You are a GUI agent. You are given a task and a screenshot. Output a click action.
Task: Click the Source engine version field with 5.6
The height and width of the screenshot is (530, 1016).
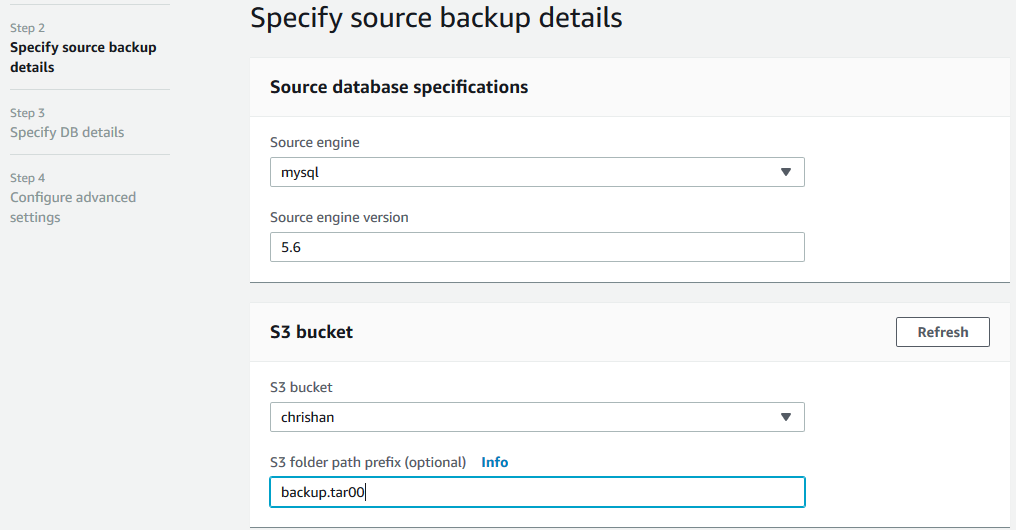click(x=536, y=247)
